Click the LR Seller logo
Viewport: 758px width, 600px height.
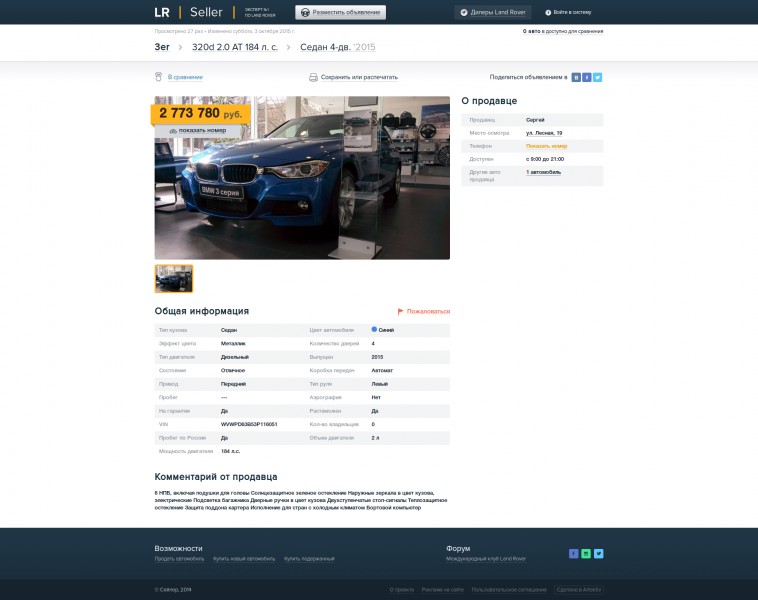(188, 12)
